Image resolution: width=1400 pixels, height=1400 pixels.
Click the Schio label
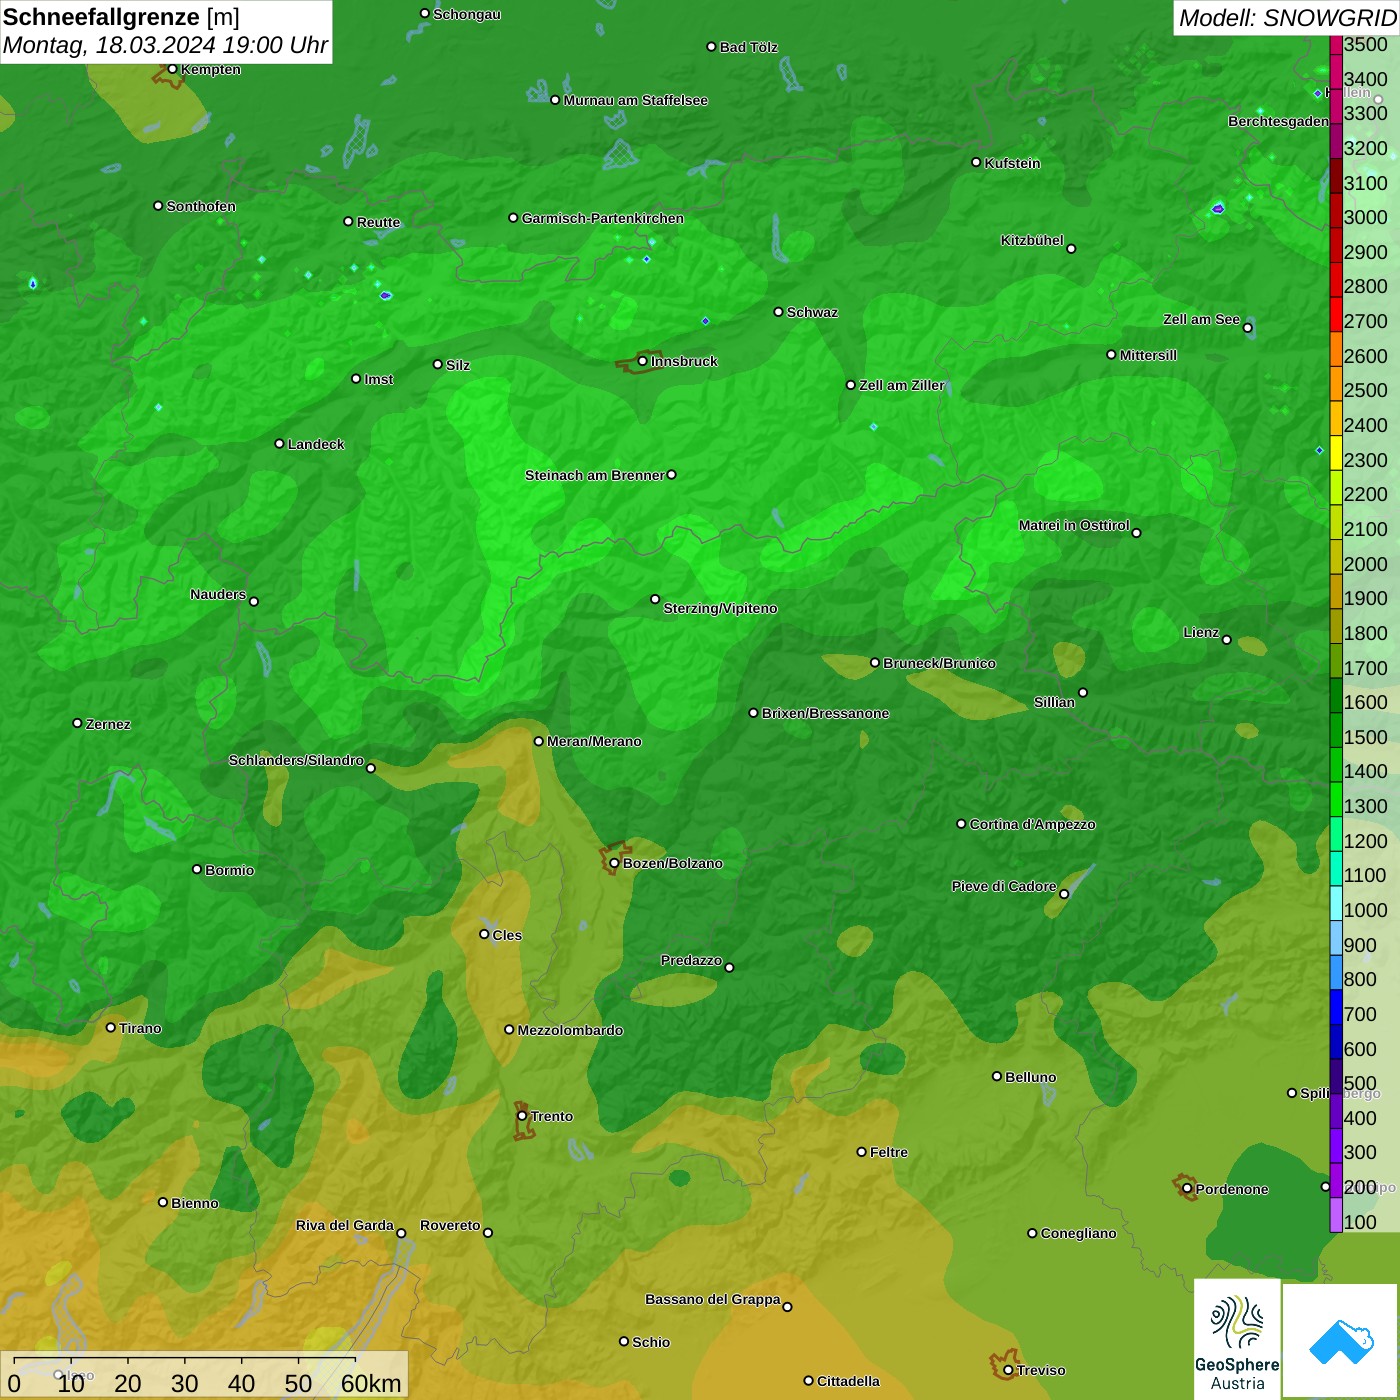[x=651, y=1342]
